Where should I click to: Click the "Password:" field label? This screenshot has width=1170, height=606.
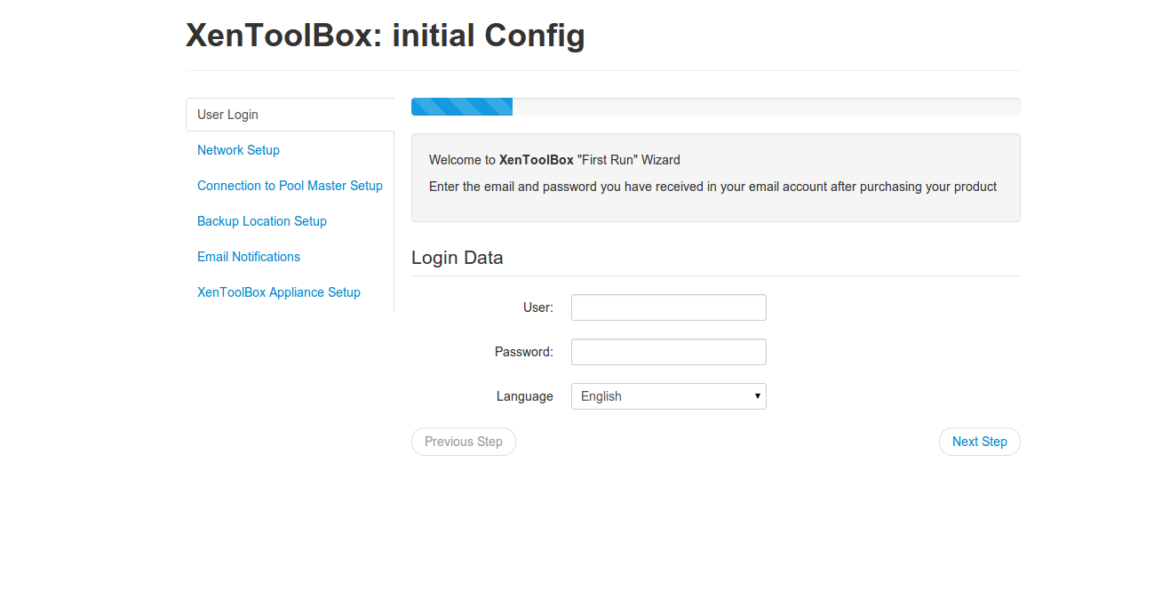(x=524, y=352)
